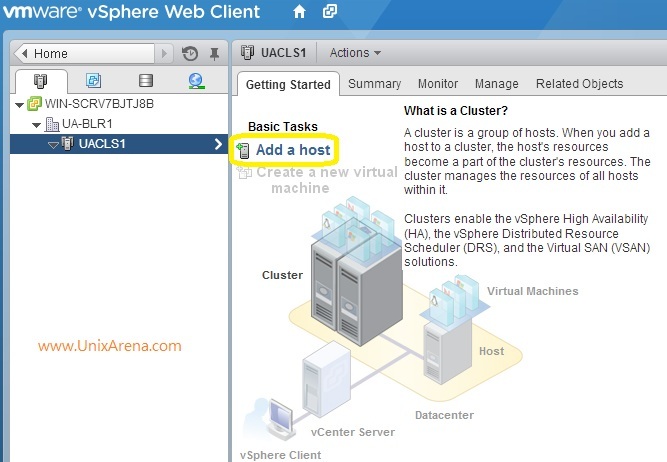667x462 pixels.
Task: Pin the navigator with the pin icon
Action: coord(214,54)
